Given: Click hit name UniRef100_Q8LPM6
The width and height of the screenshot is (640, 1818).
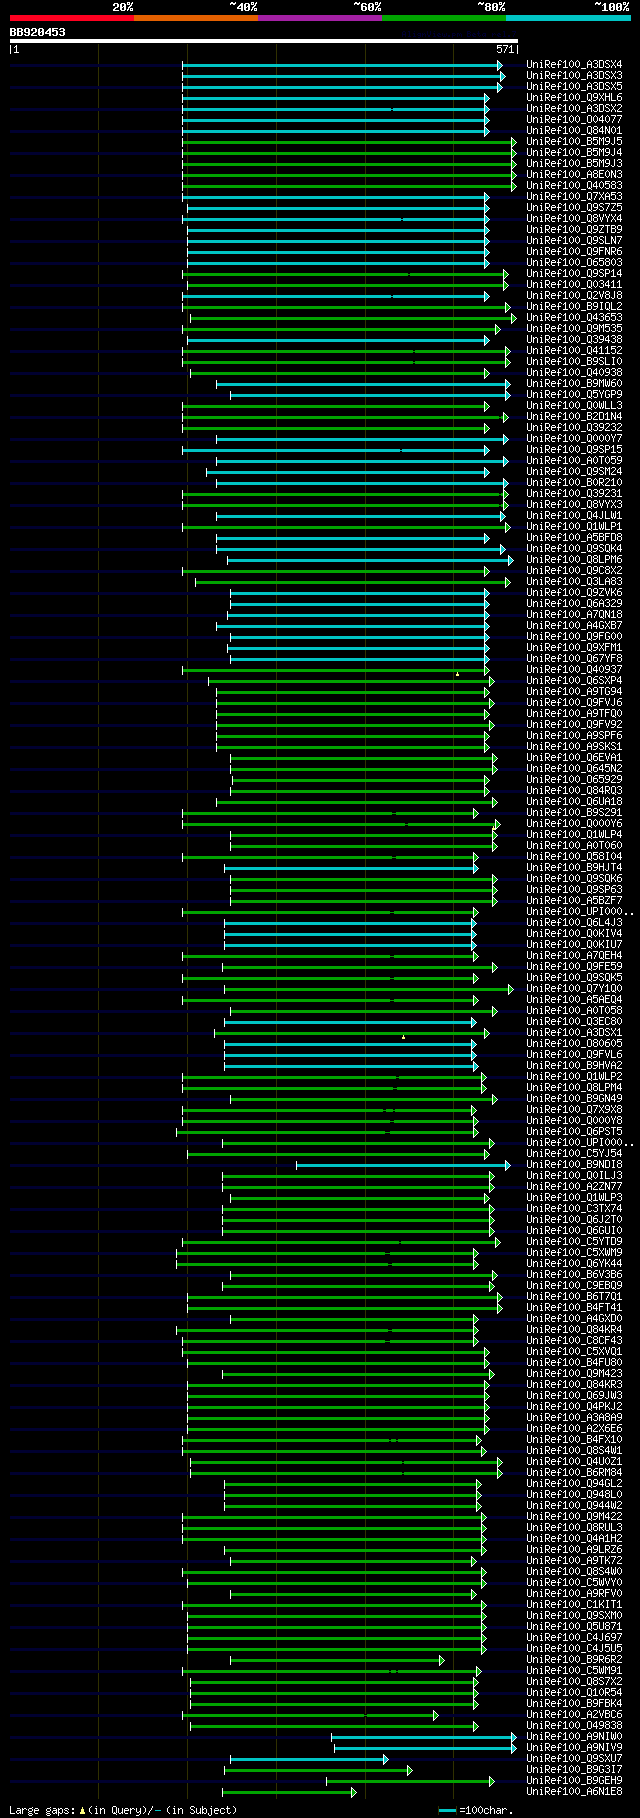Looking at the screenshot, I should tap(574, 560).
